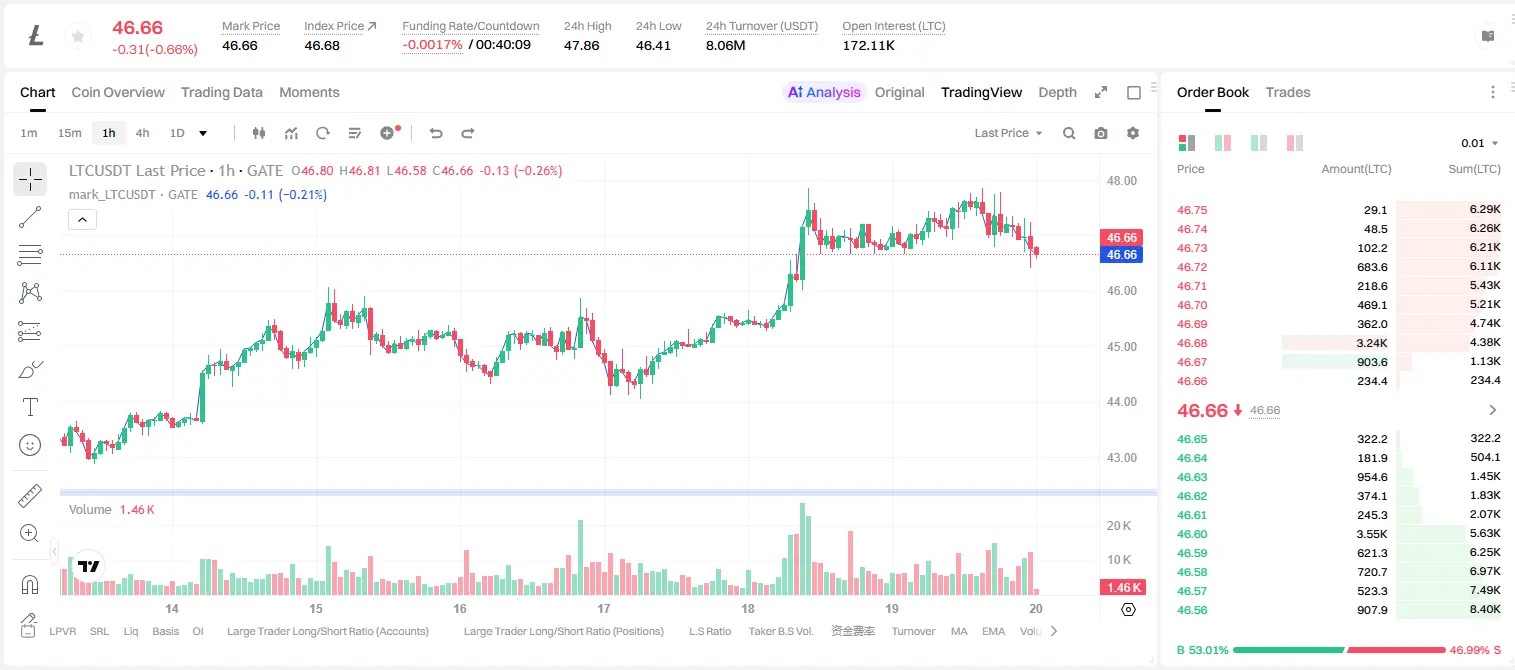Add LTC to favorites with star icon
The image size is (1515, 670).
[x=77, y=37]
